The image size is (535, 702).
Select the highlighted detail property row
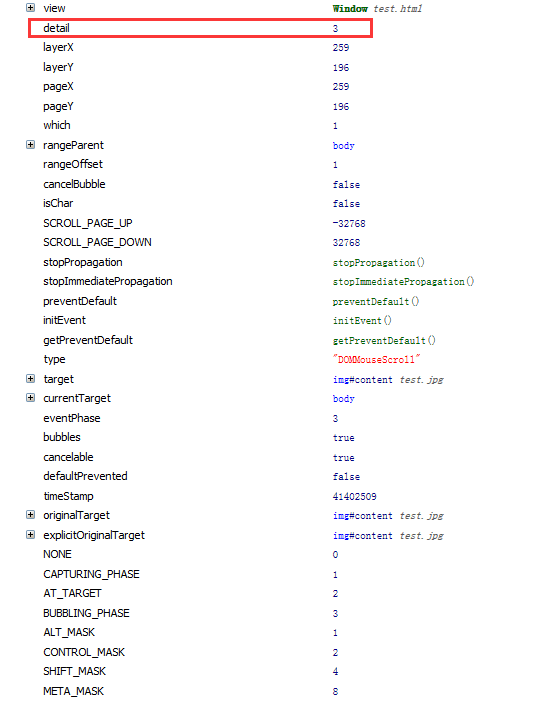pyautogui.click(x=200, y=28)
